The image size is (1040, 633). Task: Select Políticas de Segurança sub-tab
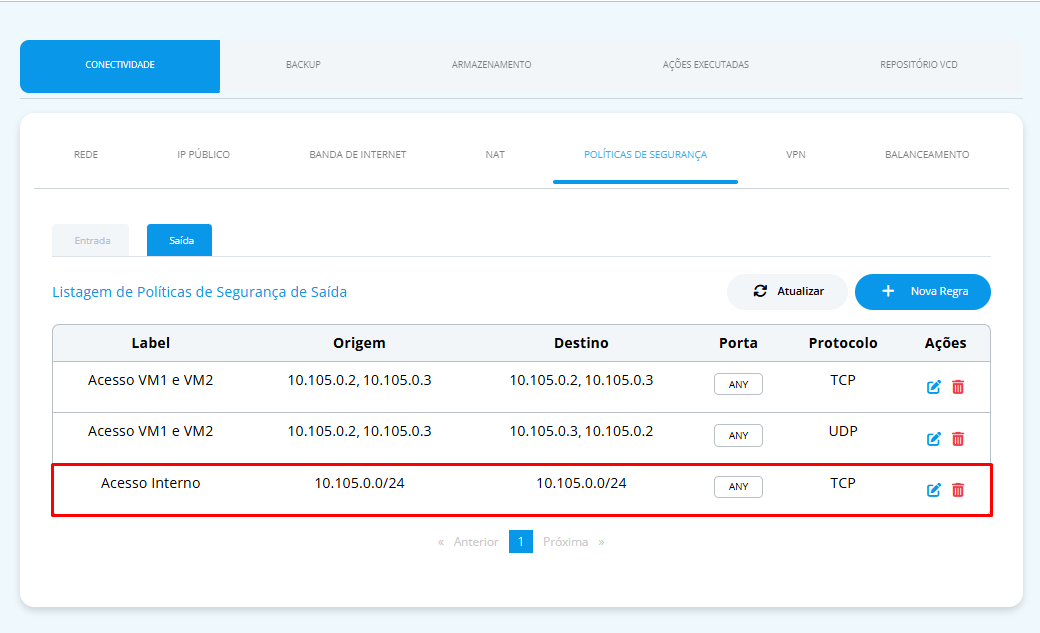[645, 155]
